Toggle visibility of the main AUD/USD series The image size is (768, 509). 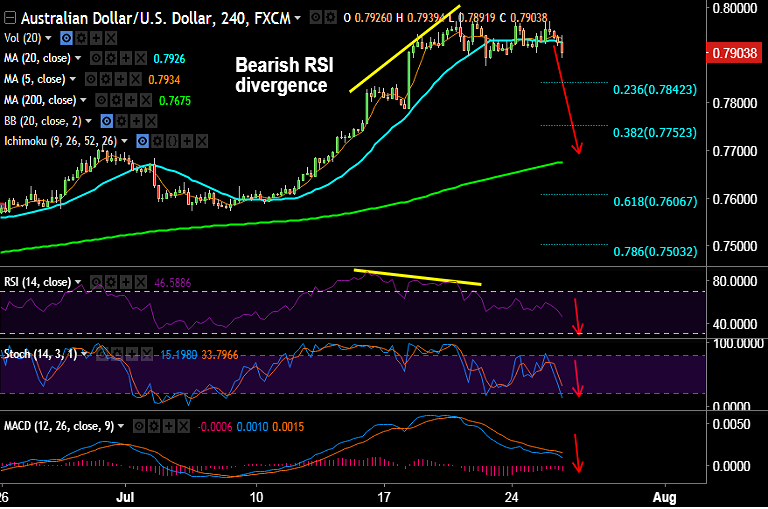pos(316,18)
